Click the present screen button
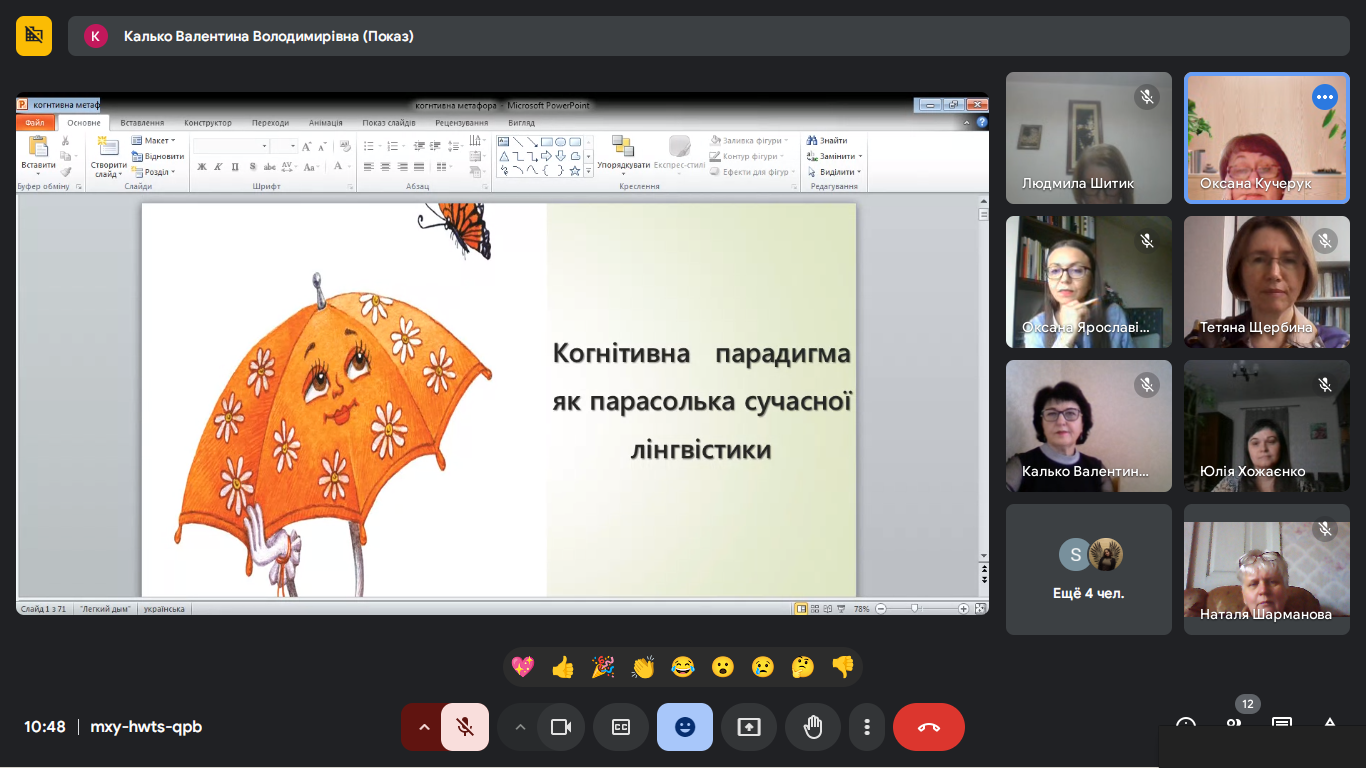The height and width of the screenshot is (768, 1366). pyautogui.click(x=749, y=727)
